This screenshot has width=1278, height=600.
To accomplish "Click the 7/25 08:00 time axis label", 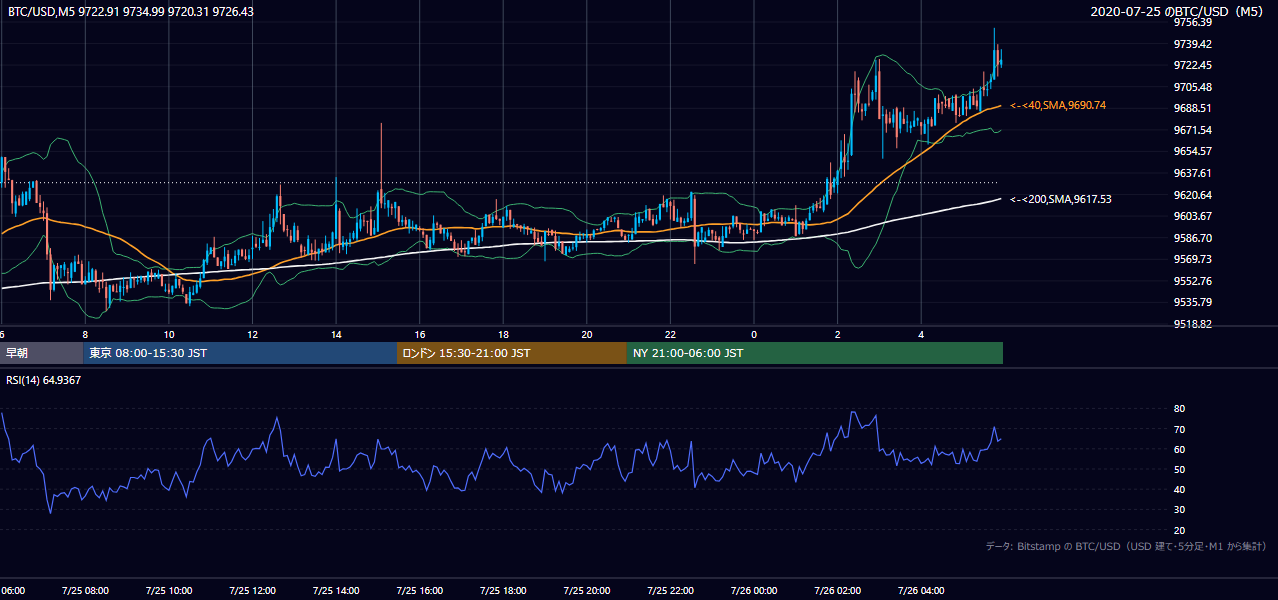I will 85,590.
